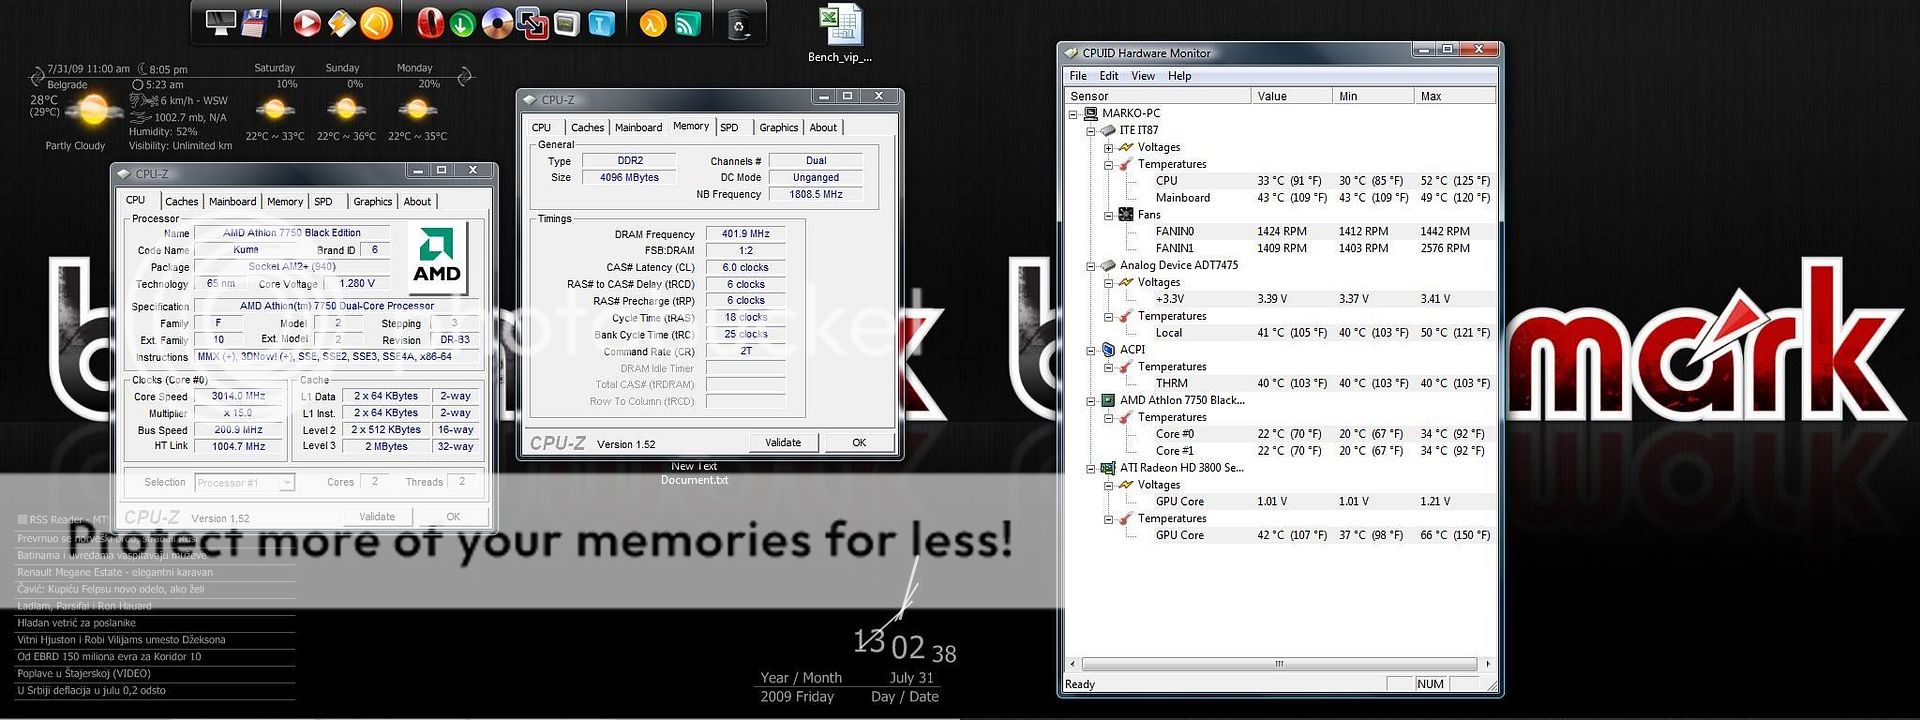Open the Recycle Bin icon in the dock
This screenshot has width=1920, height=720.
(x=740, y=24)
